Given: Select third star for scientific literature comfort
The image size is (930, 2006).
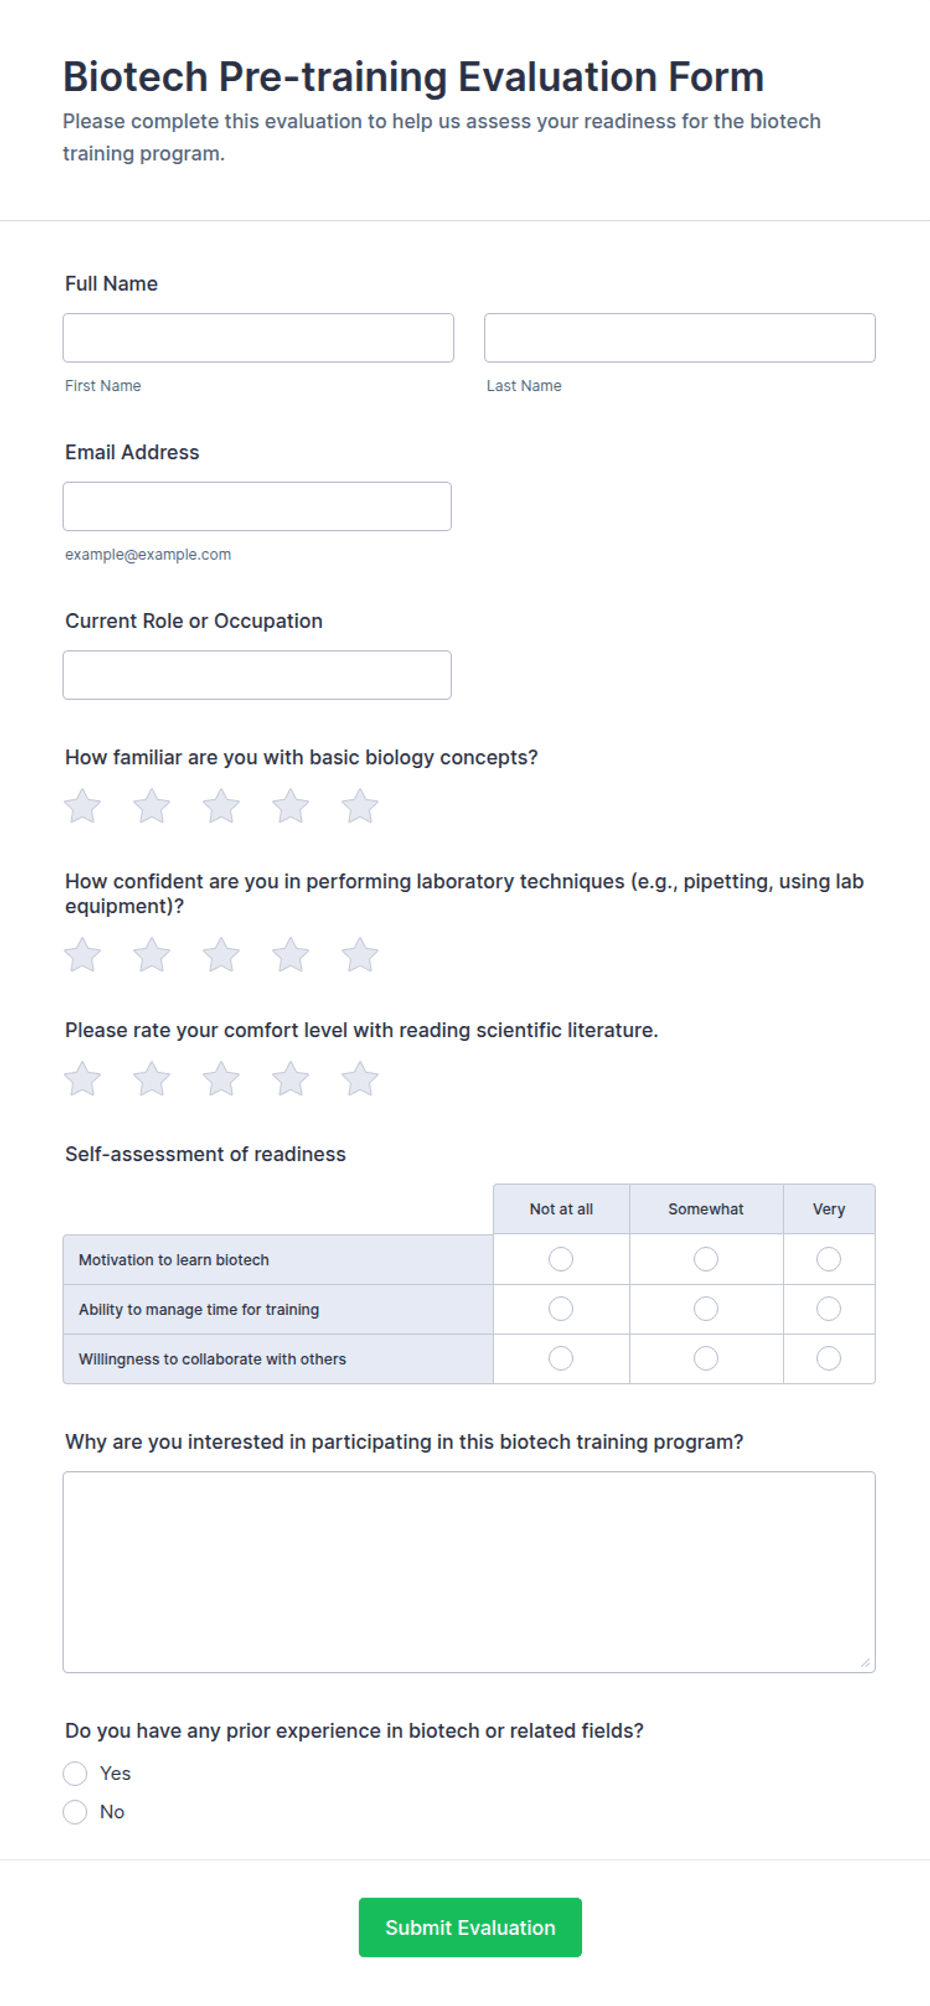Looking at the screenshot, I should pyautogui.click(x=221, y=1079).
